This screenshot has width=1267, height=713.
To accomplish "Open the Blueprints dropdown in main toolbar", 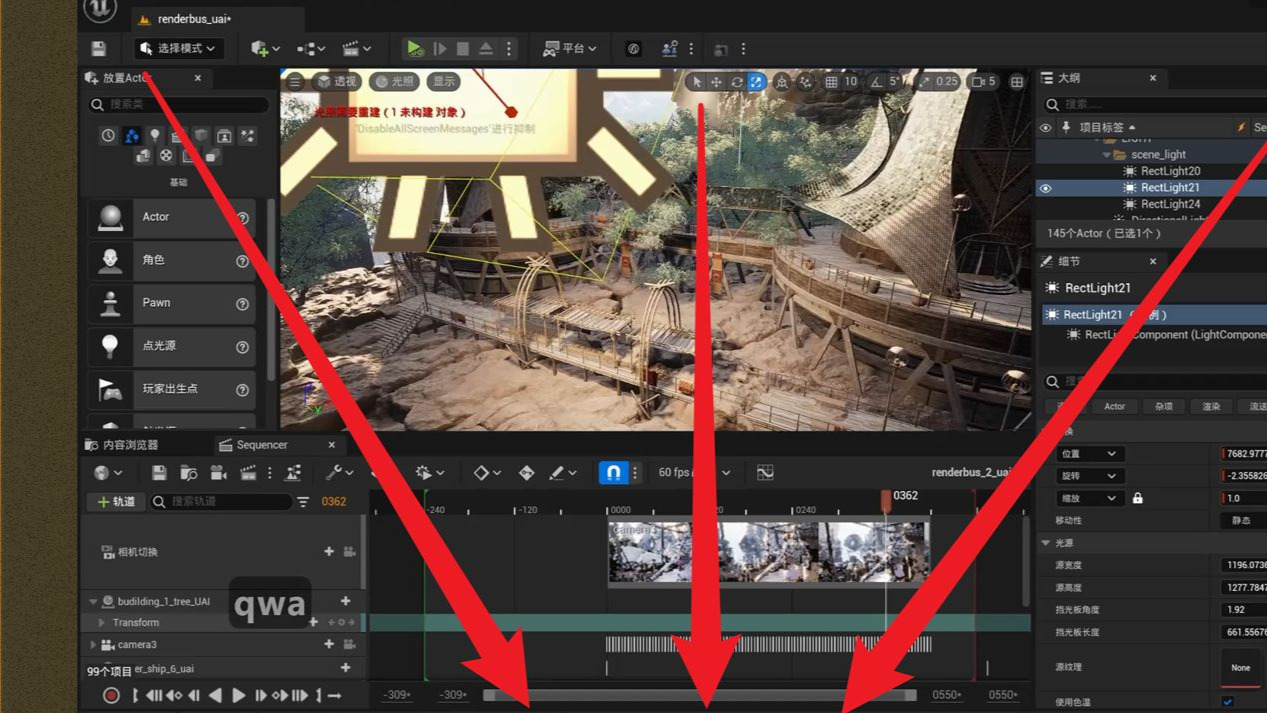I will tap(311, 48).
